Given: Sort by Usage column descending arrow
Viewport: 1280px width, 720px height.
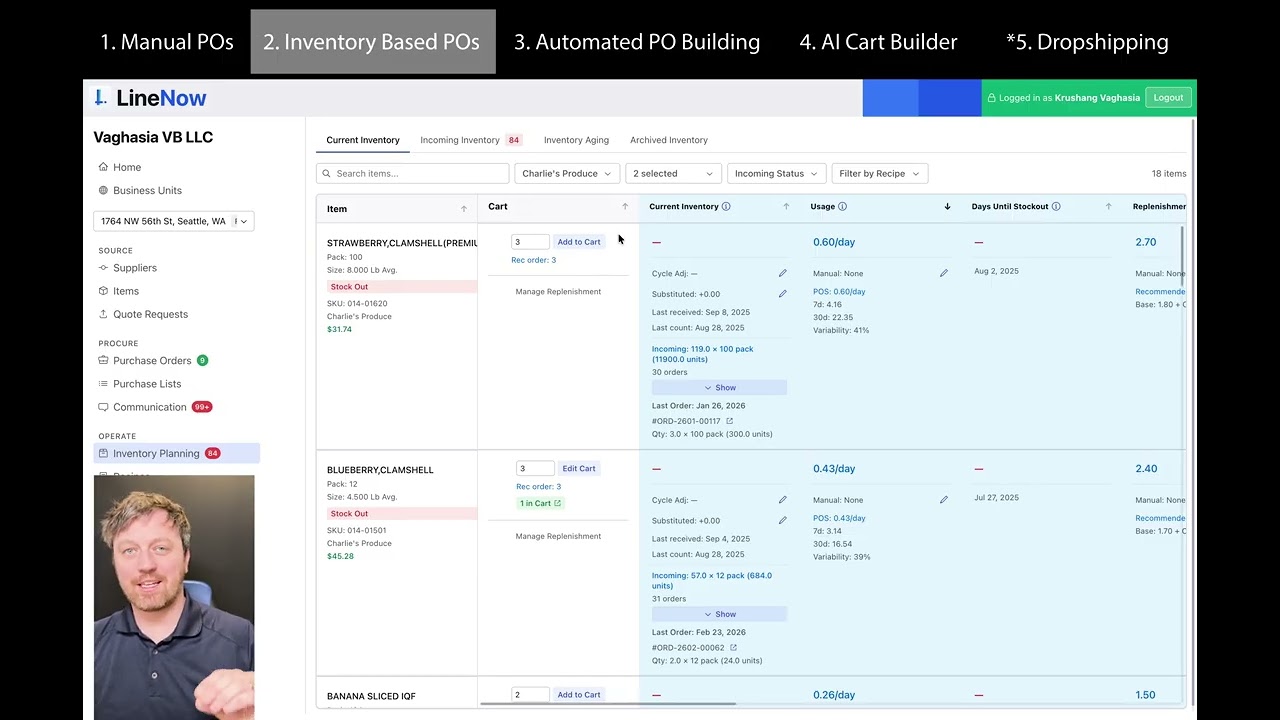Looking at the screenshot, I should click(947, 207).
